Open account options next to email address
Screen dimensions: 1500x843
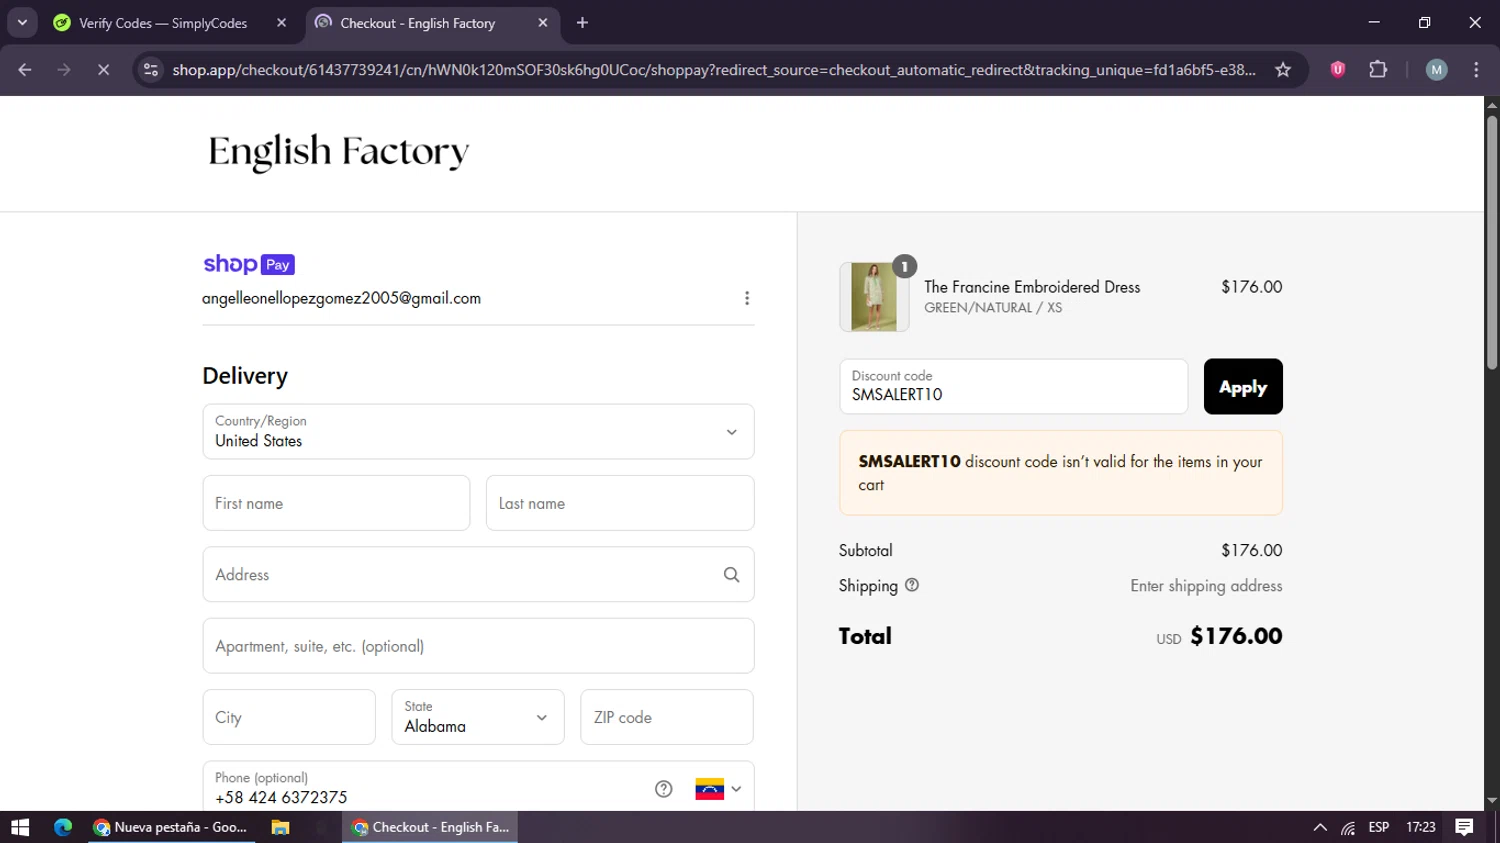click(x=747, y=298)
